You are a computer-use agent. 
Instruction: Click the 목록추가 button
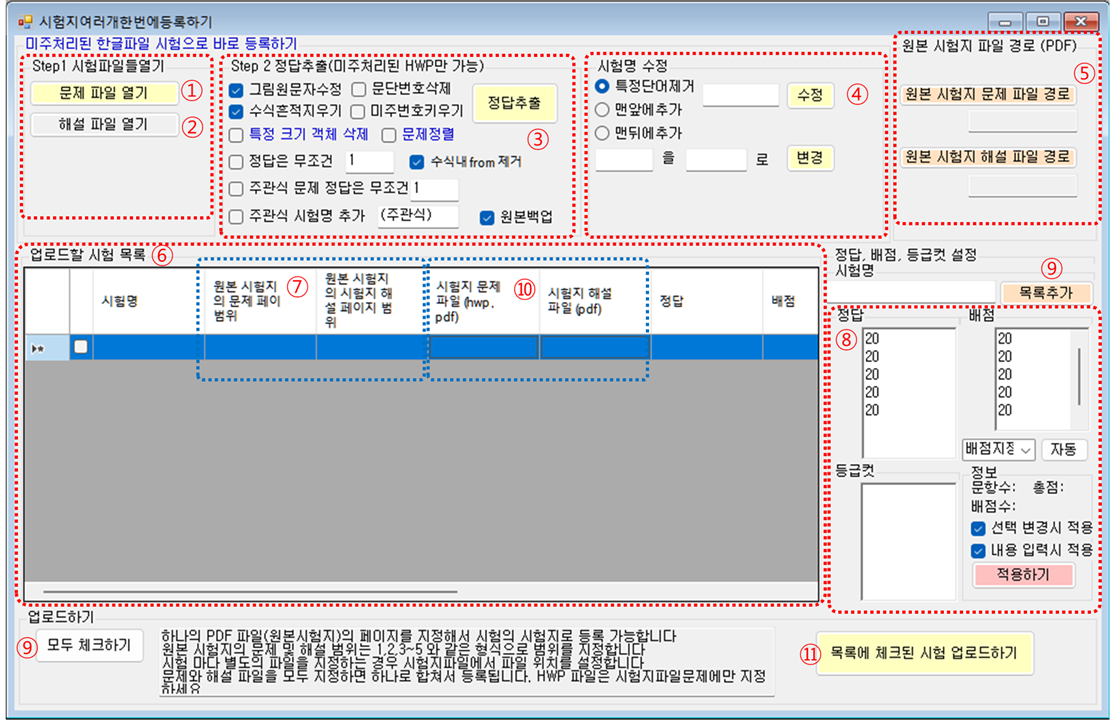1046,292
